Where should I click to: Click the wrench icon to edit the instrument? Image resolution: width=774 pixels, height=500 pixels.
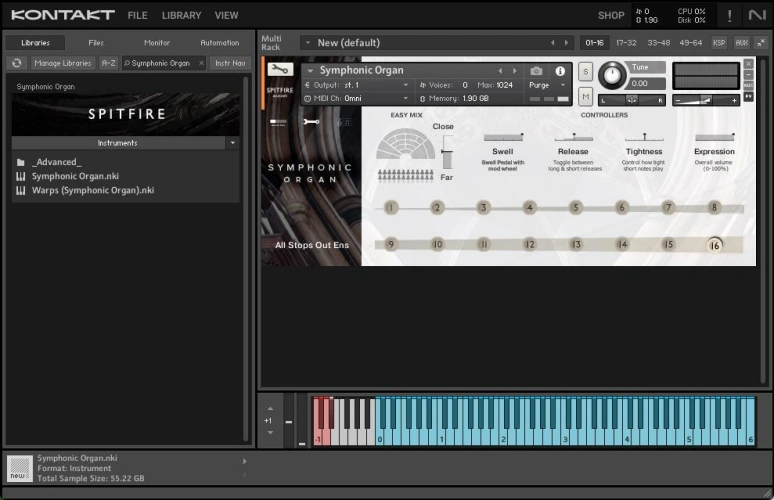[x=281, y=70]
